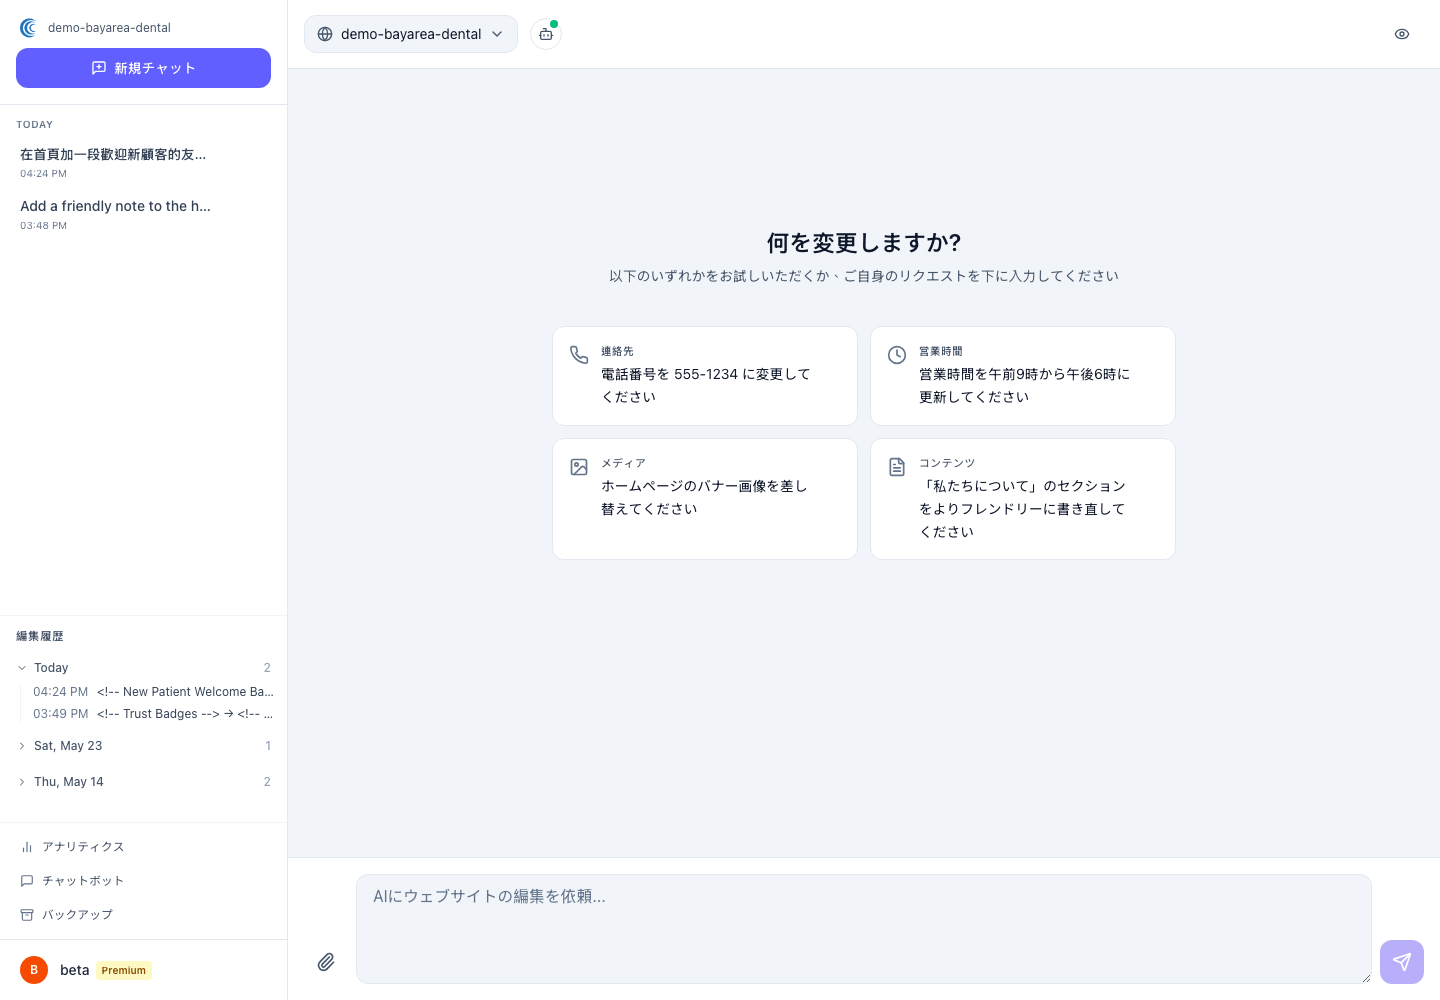Click the globe icon in site selector
The image size is (1440, 1000).
[x=325, y=34]
